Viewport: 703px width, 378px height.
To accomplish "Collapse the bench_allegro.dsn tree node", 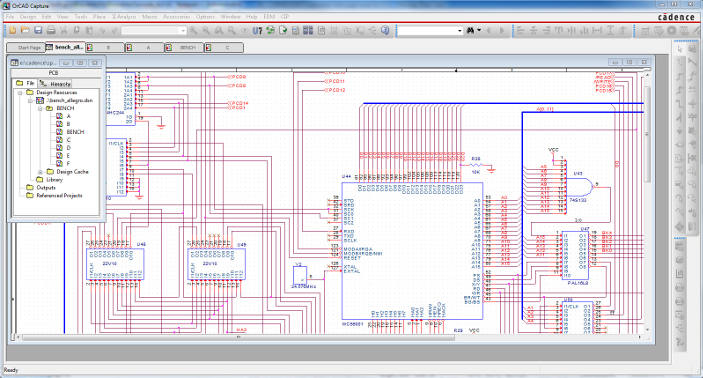I will coord(30,100).
